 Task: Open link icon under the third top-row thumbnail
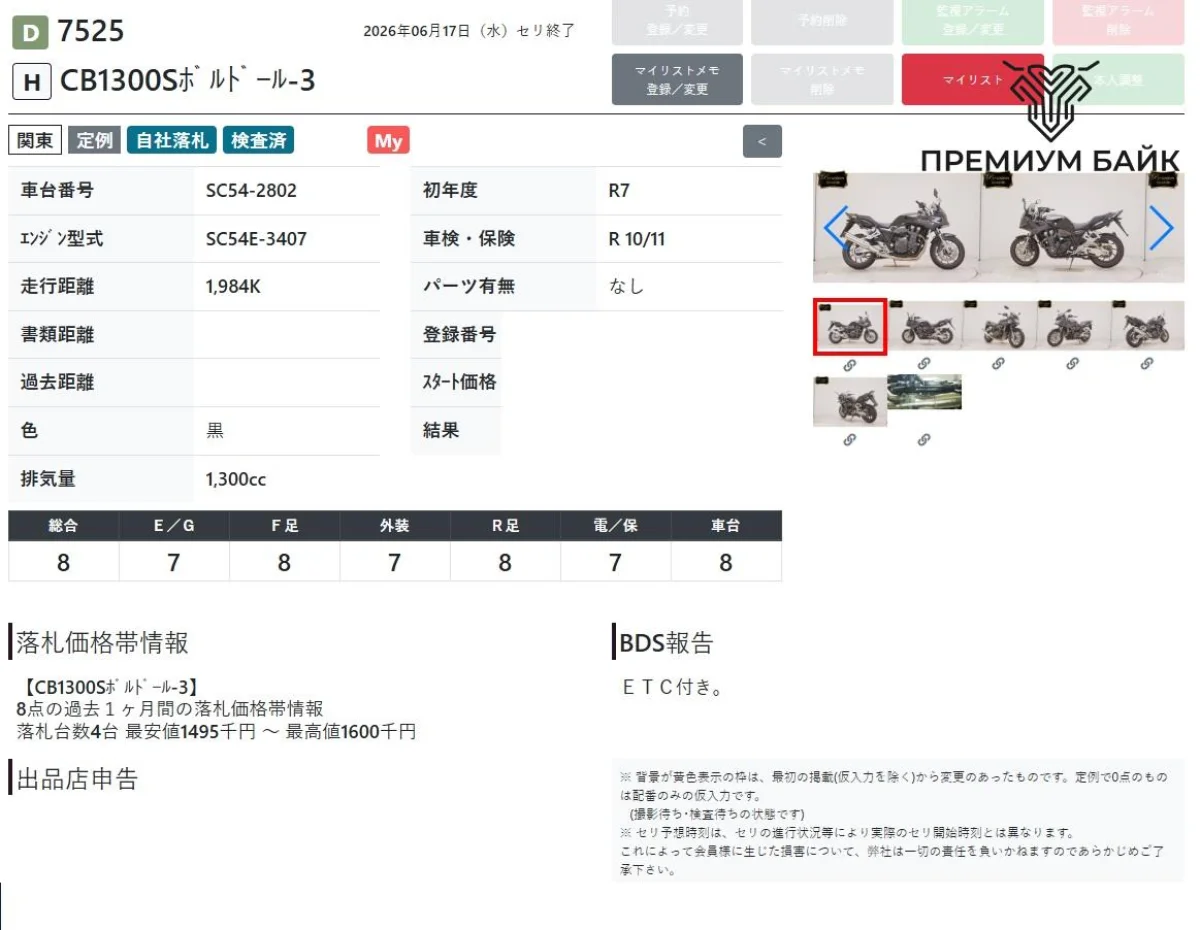[998, 364]
